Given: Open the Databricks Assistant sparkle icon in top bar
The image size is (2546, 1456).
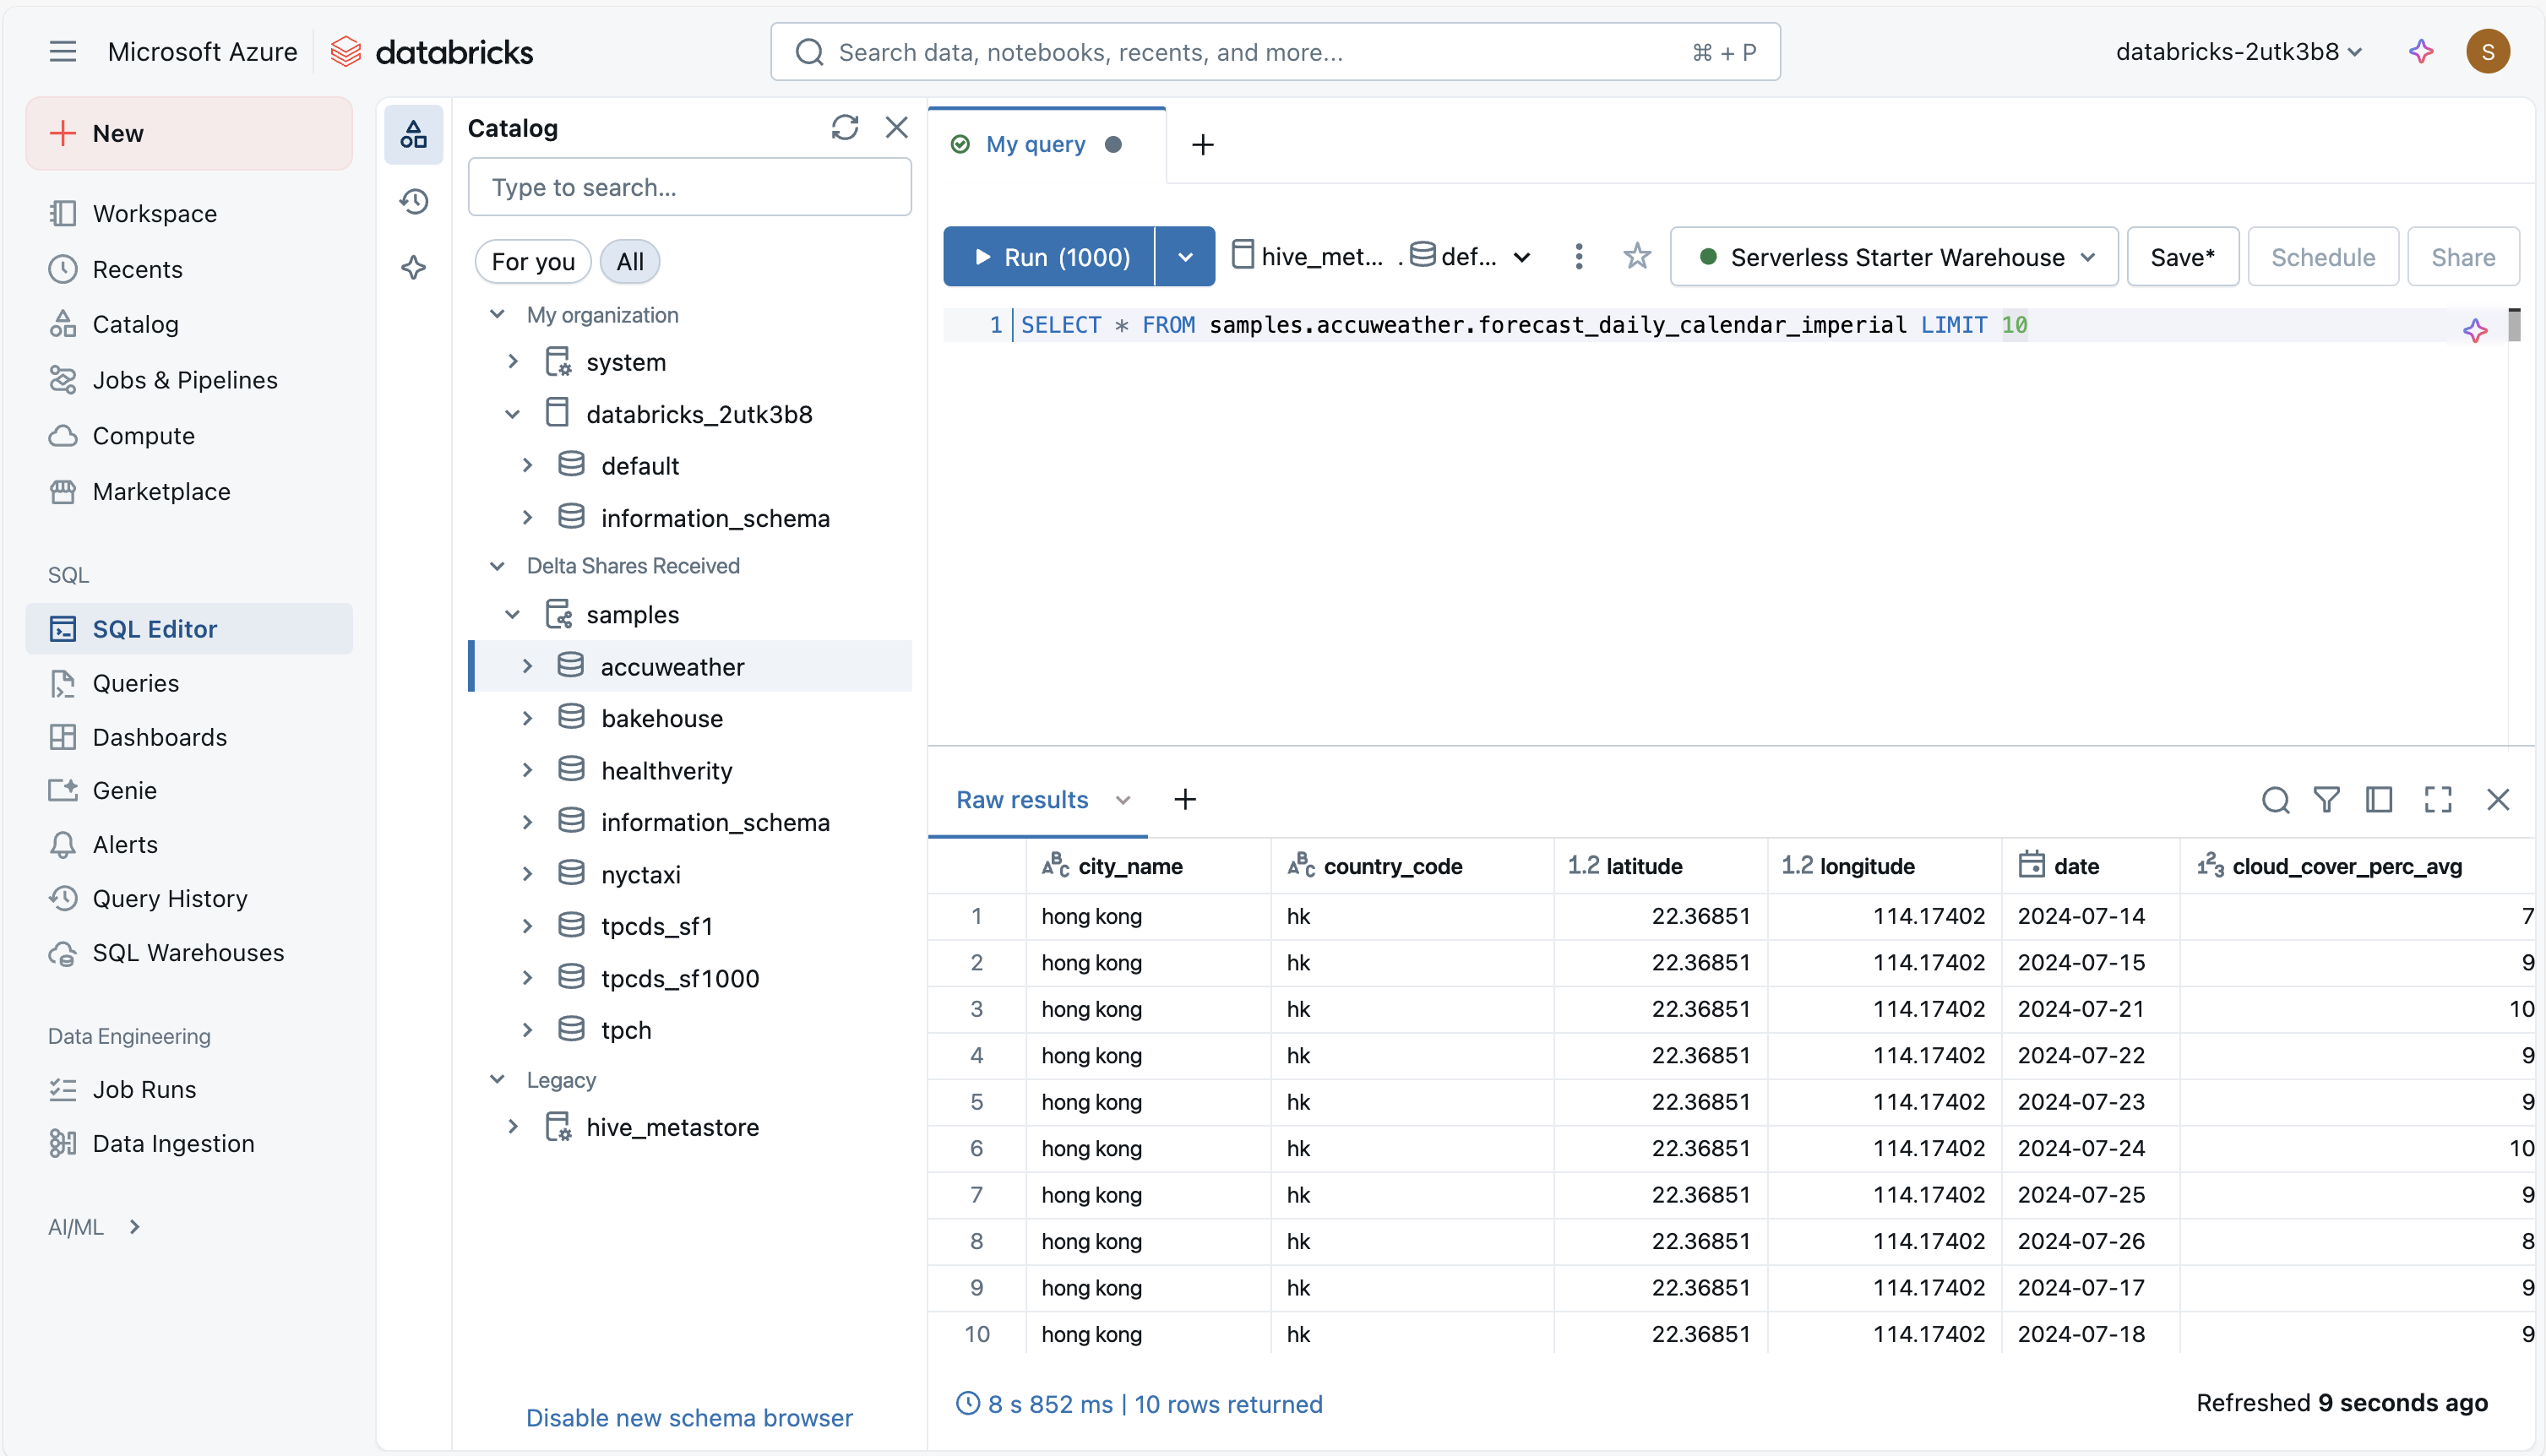Looking at the screenshot, I should [x=2420, y=52].
